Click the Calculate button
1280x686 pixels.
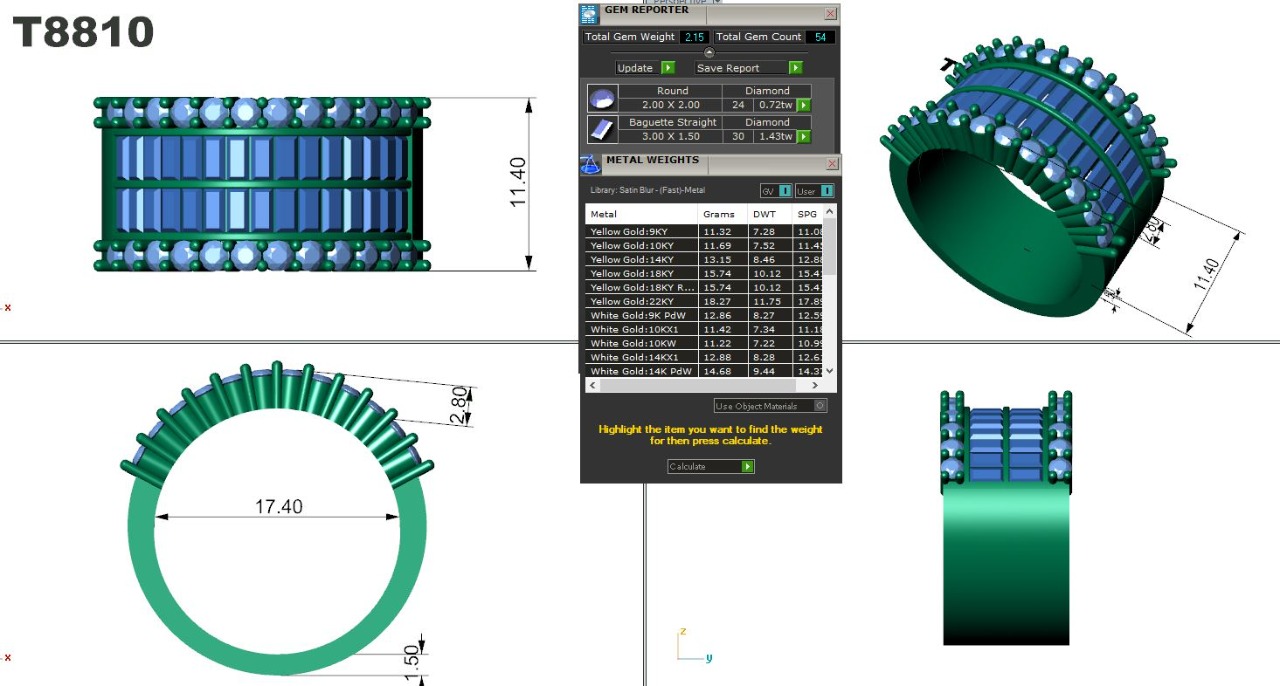(711, 466)
